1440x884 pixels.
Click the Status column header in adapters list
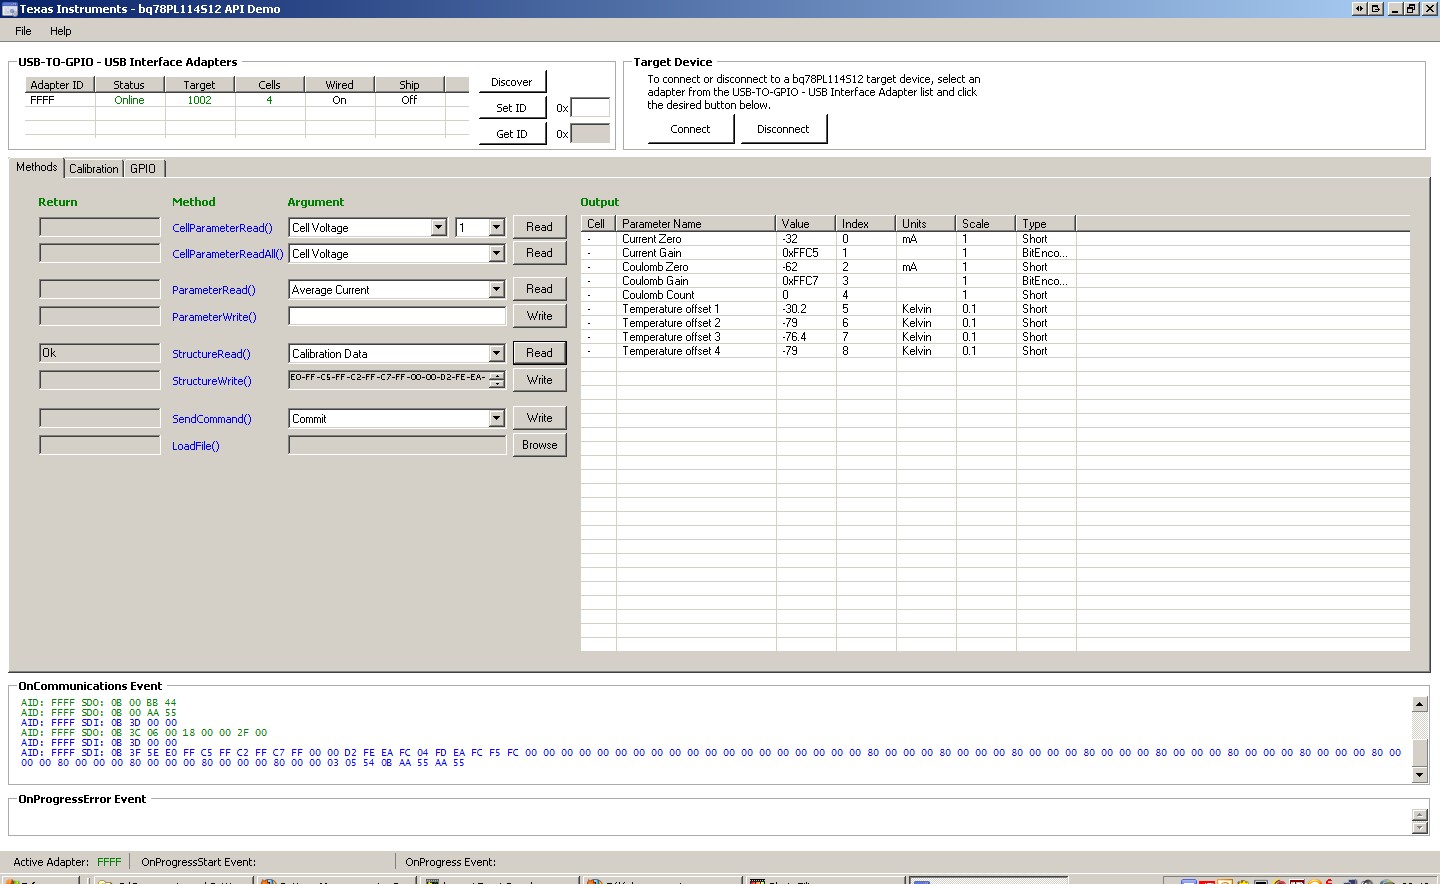click(129, 85)
